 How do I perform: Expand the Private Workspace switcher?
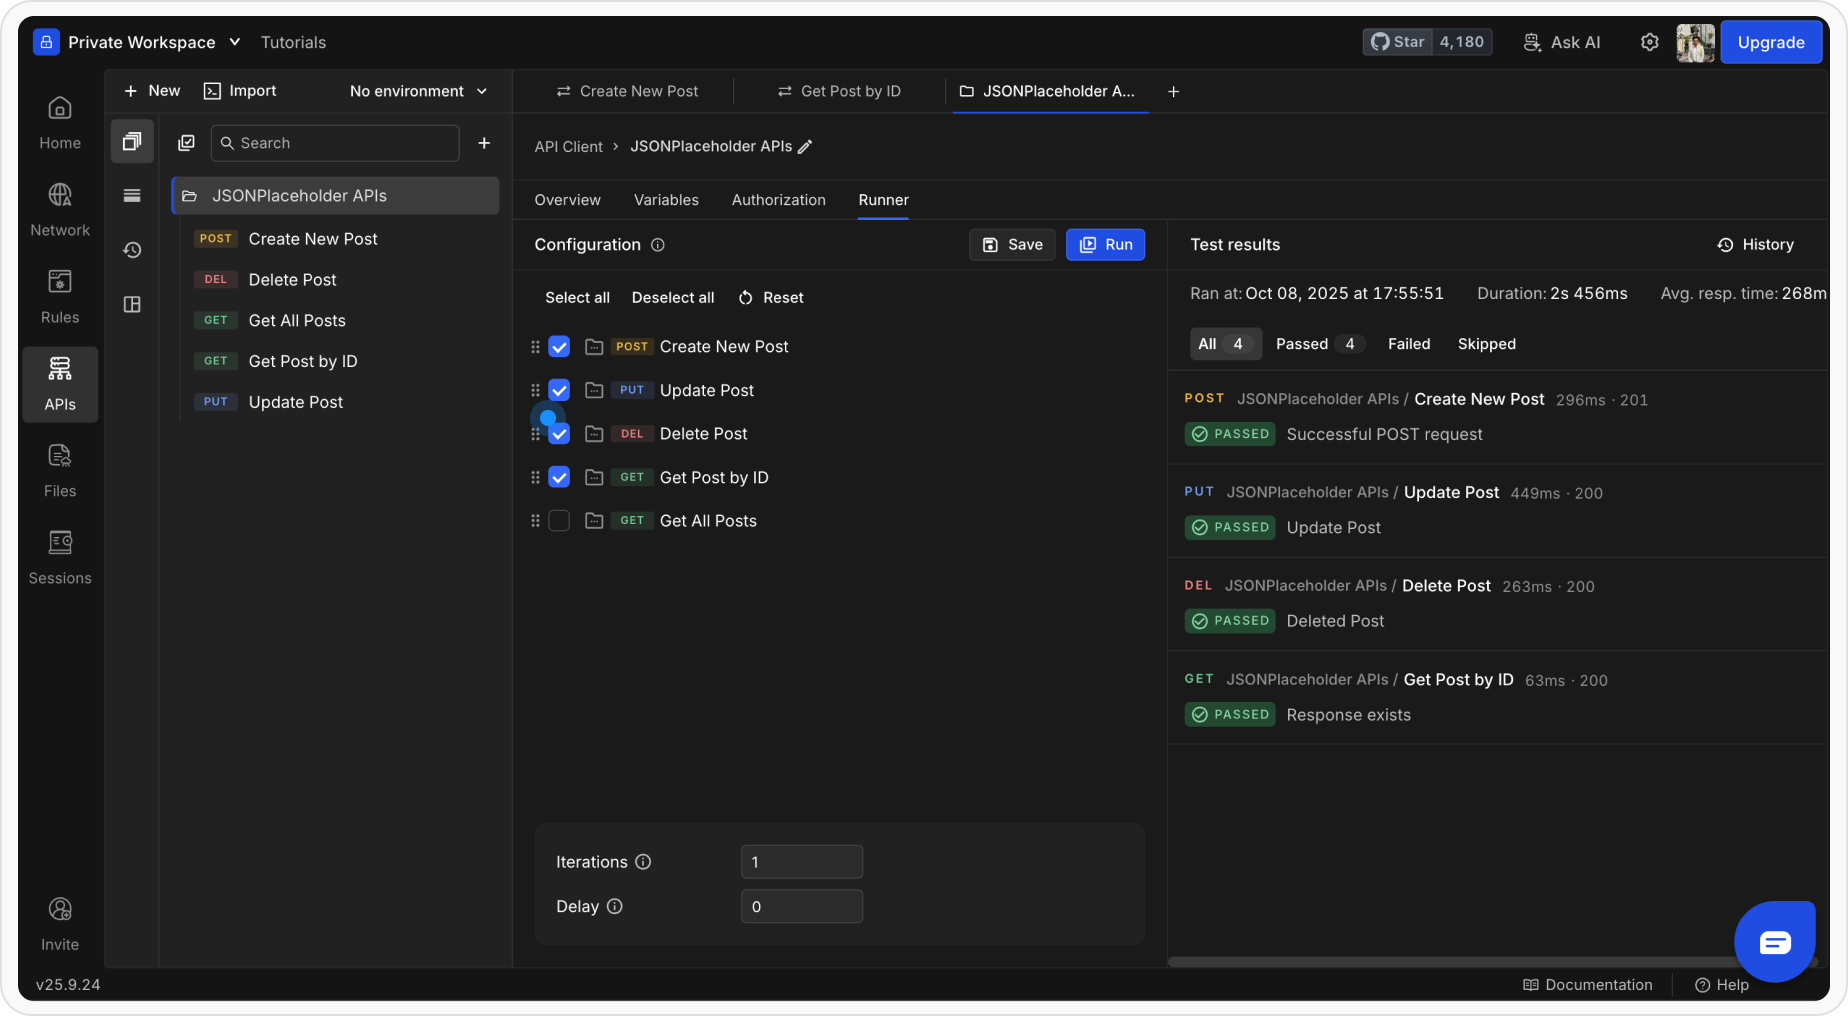140,42
